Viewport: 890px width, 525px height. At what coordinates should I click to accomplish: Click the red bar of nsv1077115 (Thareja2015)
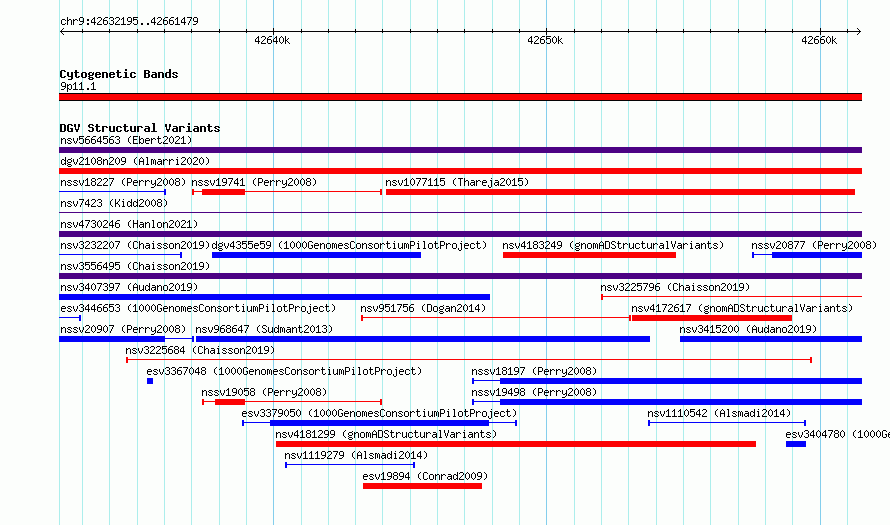(x=620, y=192)
